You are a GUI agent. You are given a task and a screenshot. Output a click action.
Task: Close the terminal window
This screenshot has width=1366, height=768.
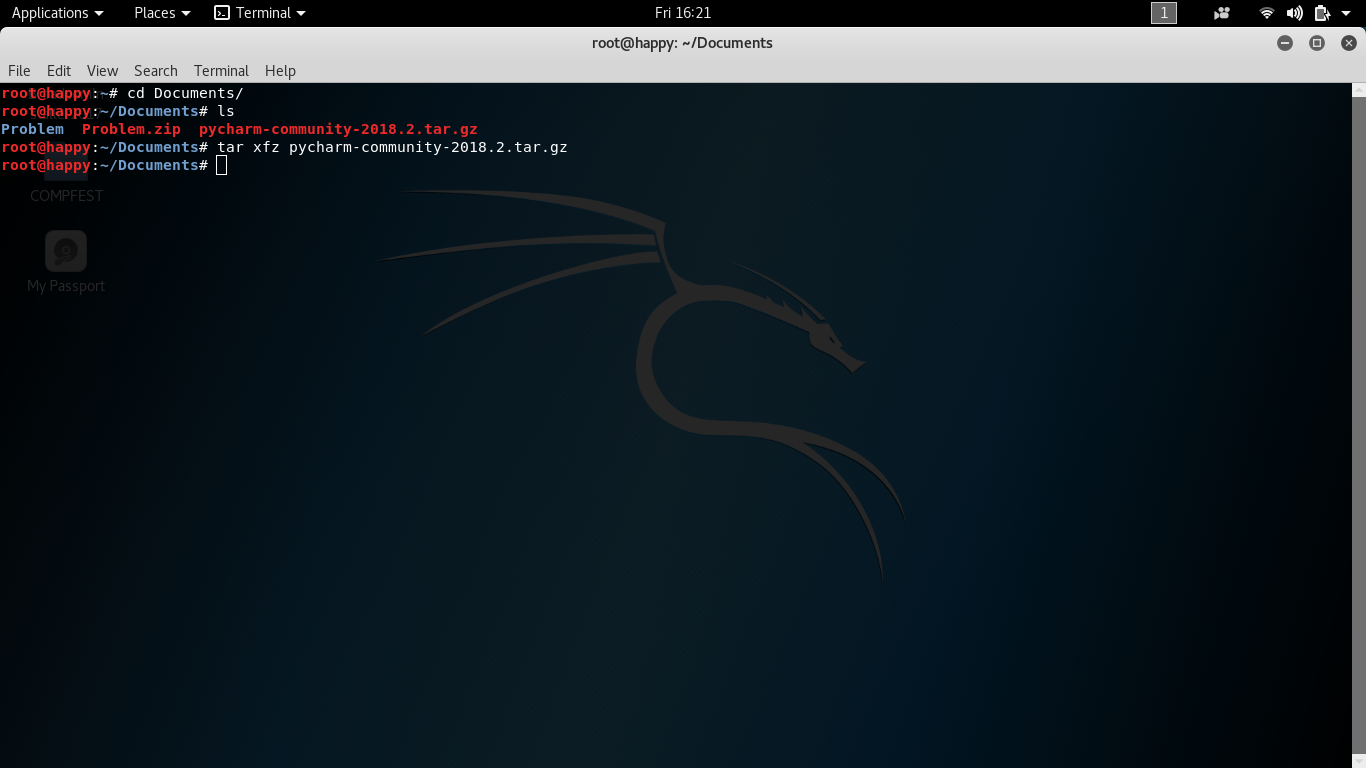[x=1349, y=43]
